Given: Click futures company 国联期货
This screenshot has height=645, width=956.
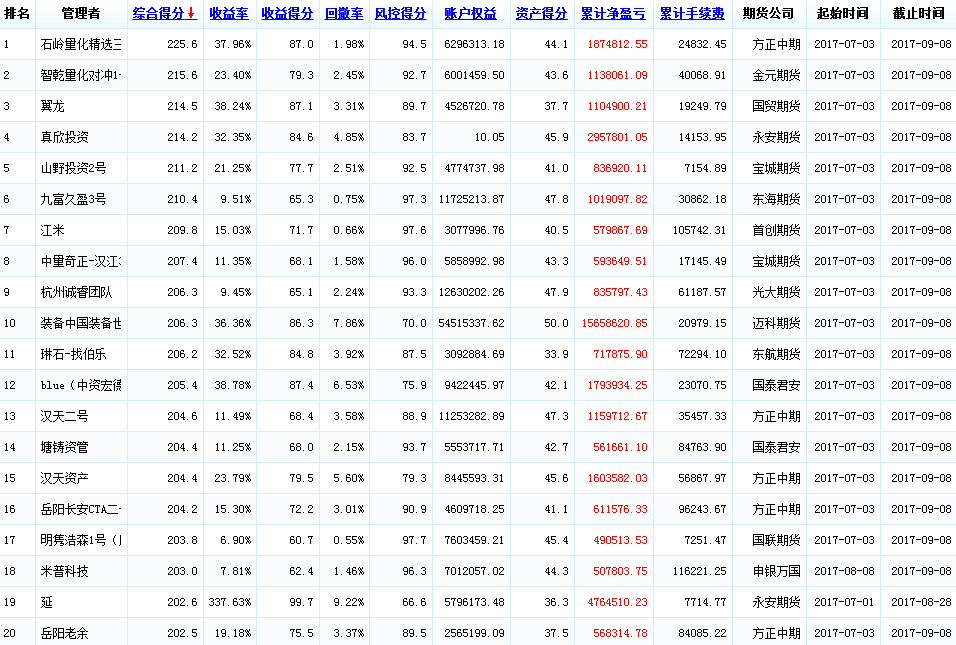Looking at the screenshot, I should pos(776,540).
